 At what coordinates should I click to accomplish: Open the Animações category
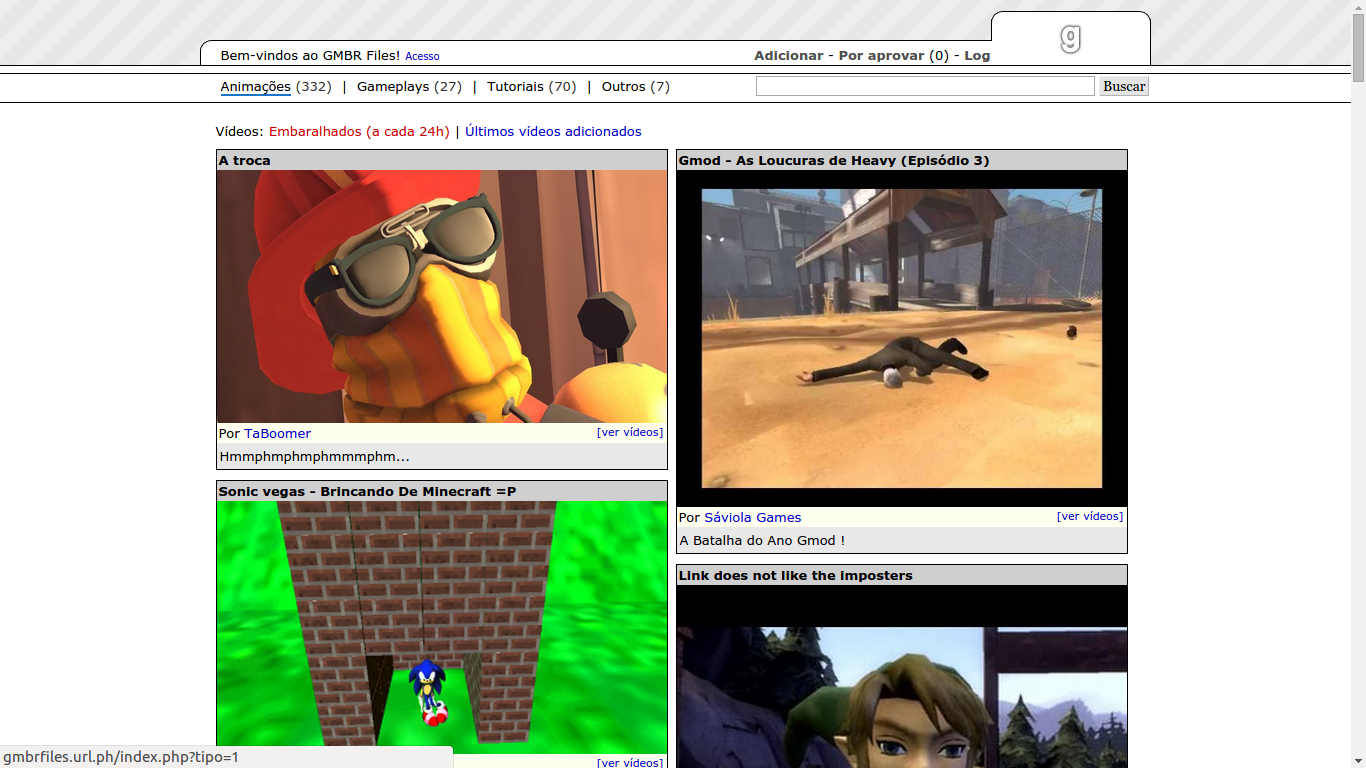pyautogui.click(x=255, y=87)
